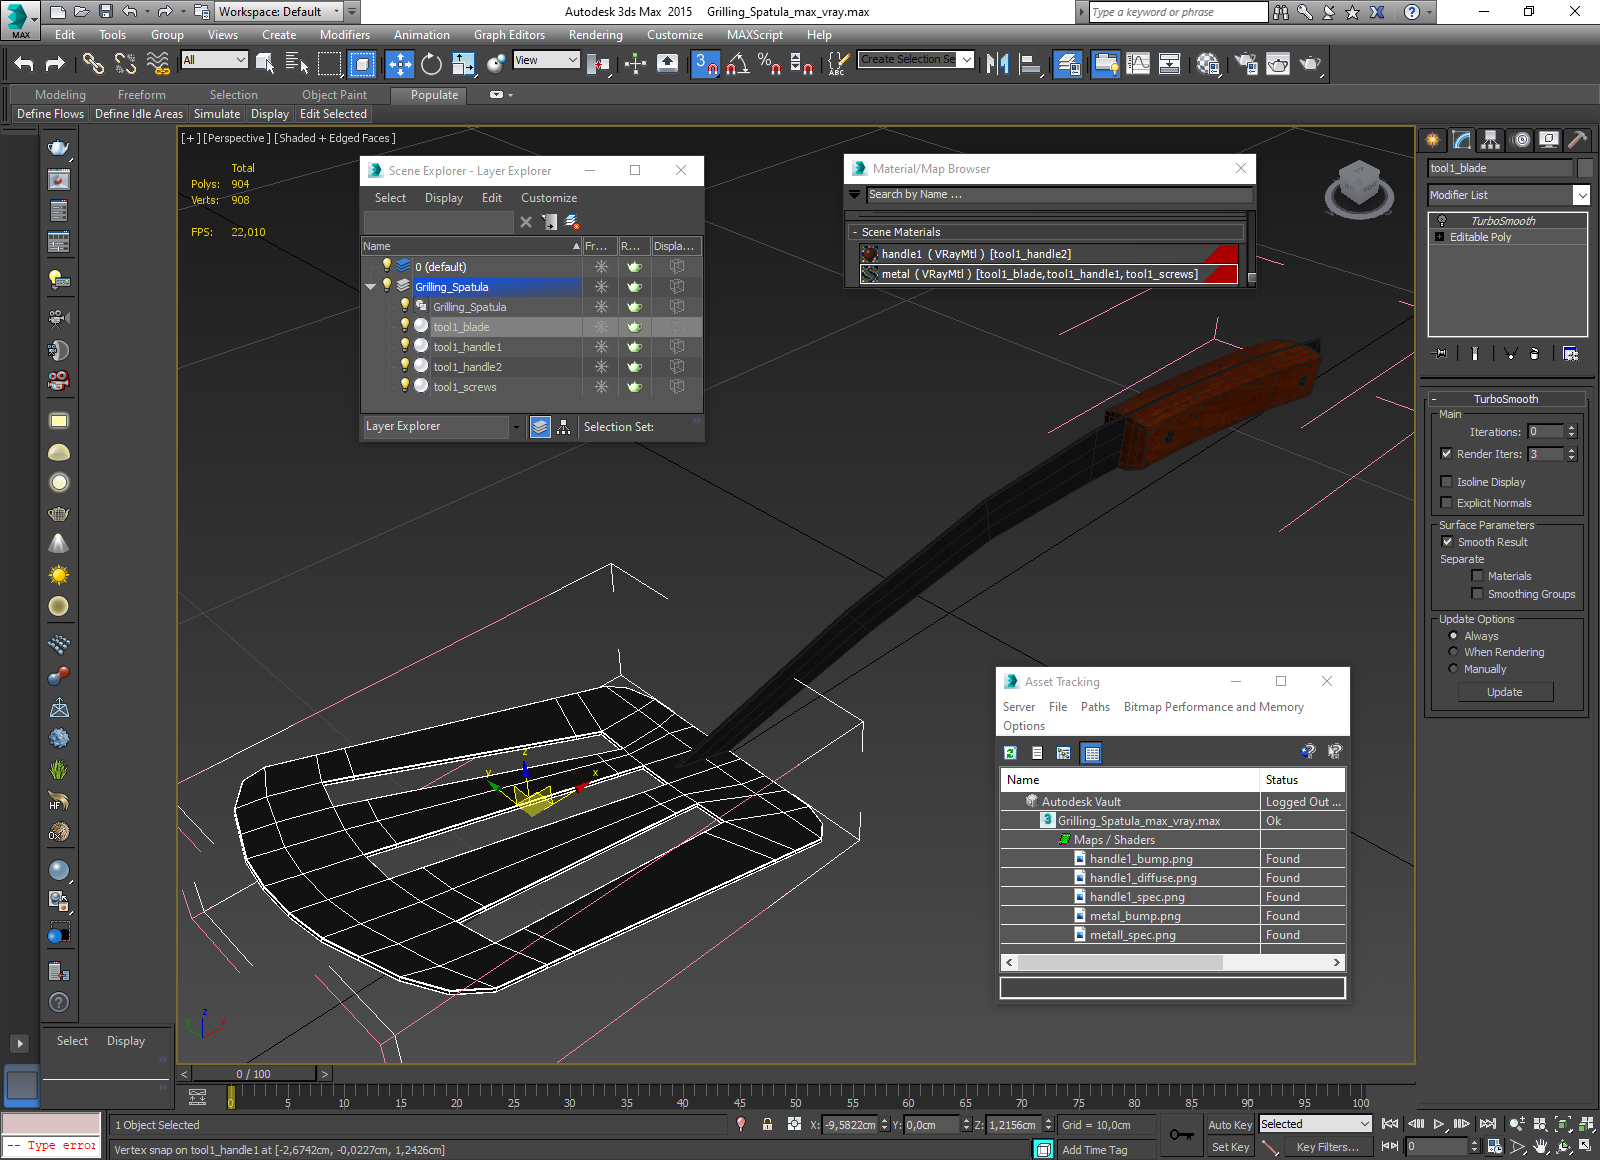Enable Isoline Display checkbox
The image size is (1600, 1160).
point(1446,482)
